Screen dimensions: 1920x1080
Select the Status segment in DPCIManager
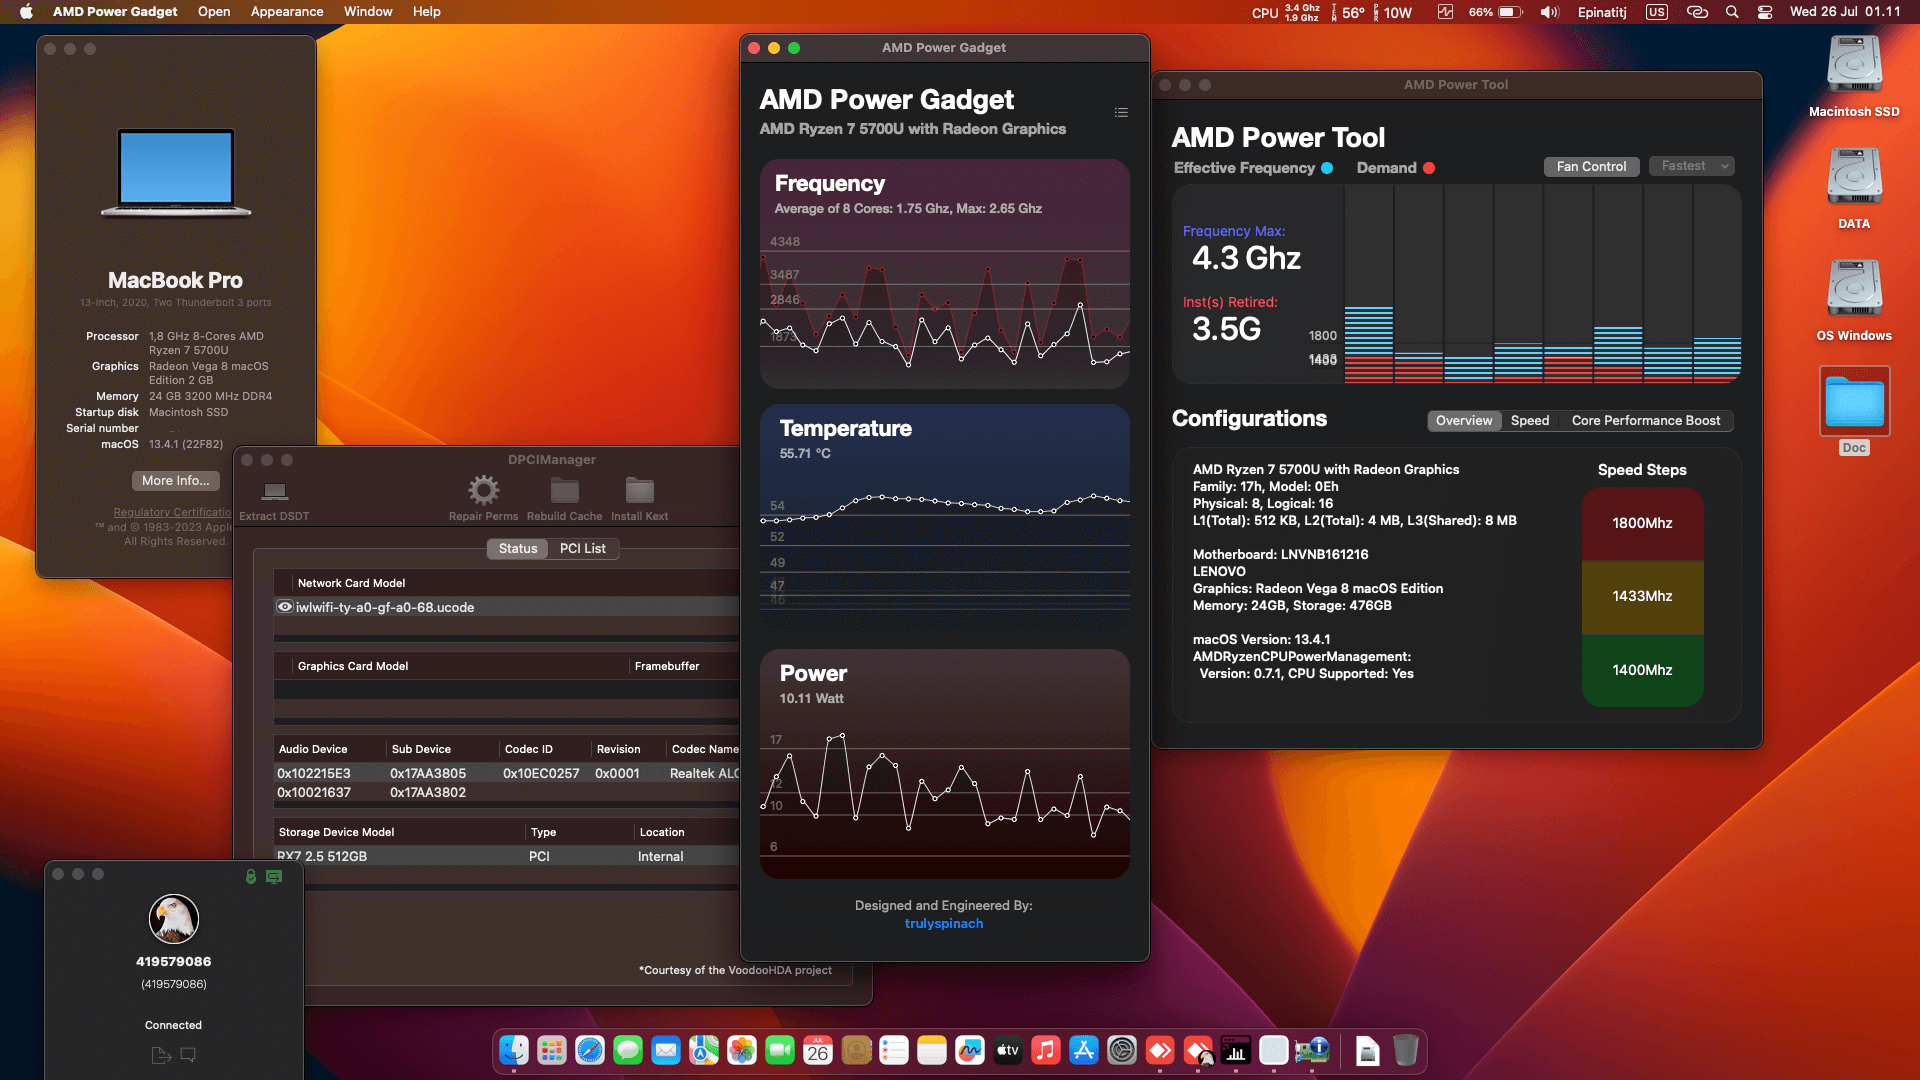518,548
